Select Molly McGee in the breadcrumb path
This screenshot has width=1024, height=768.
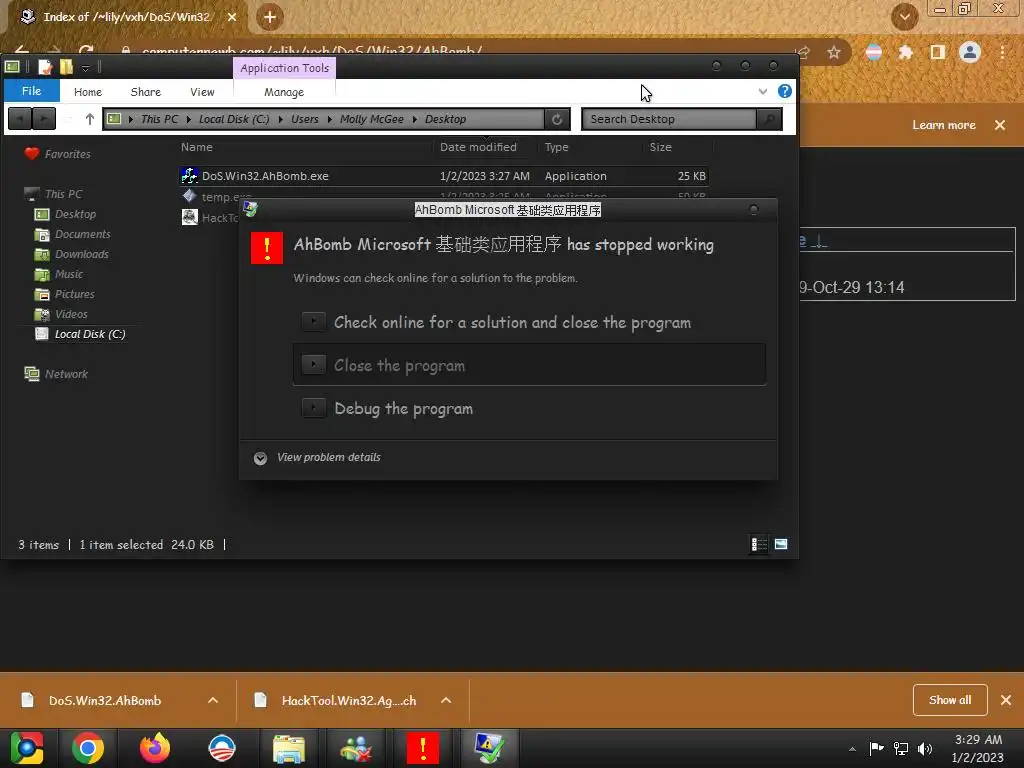[372, 119]
